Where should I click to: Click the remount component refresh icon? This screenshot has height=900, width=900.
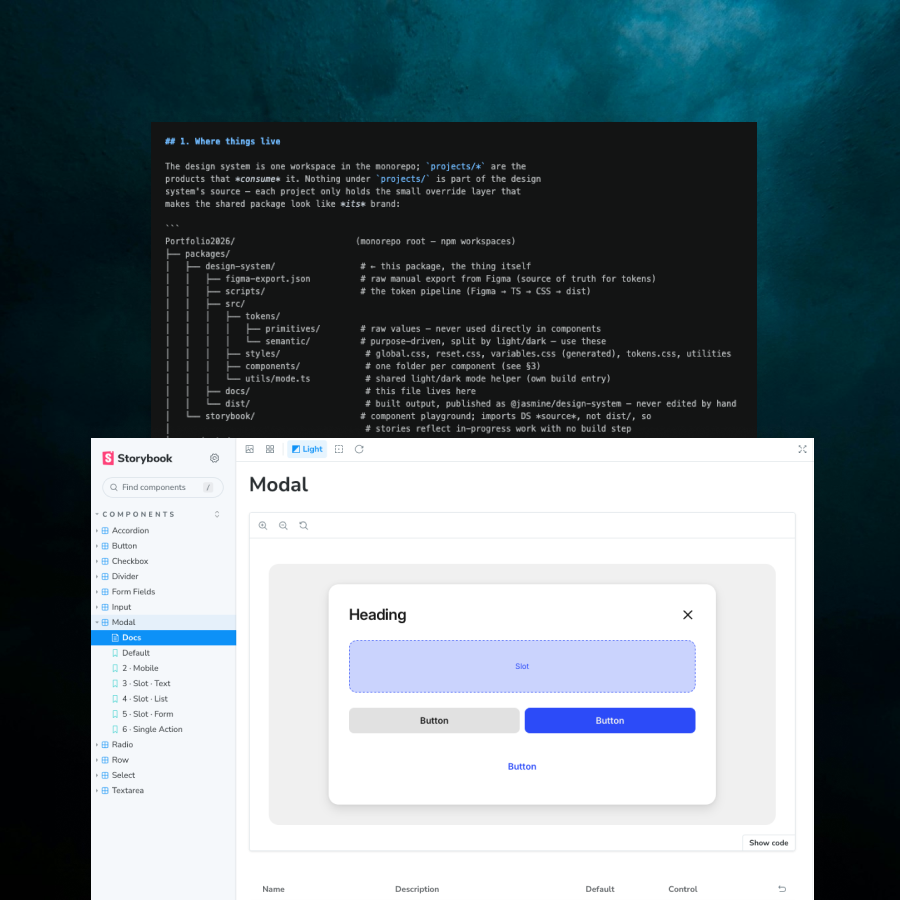pyautogui.click(x=359, y=449)
